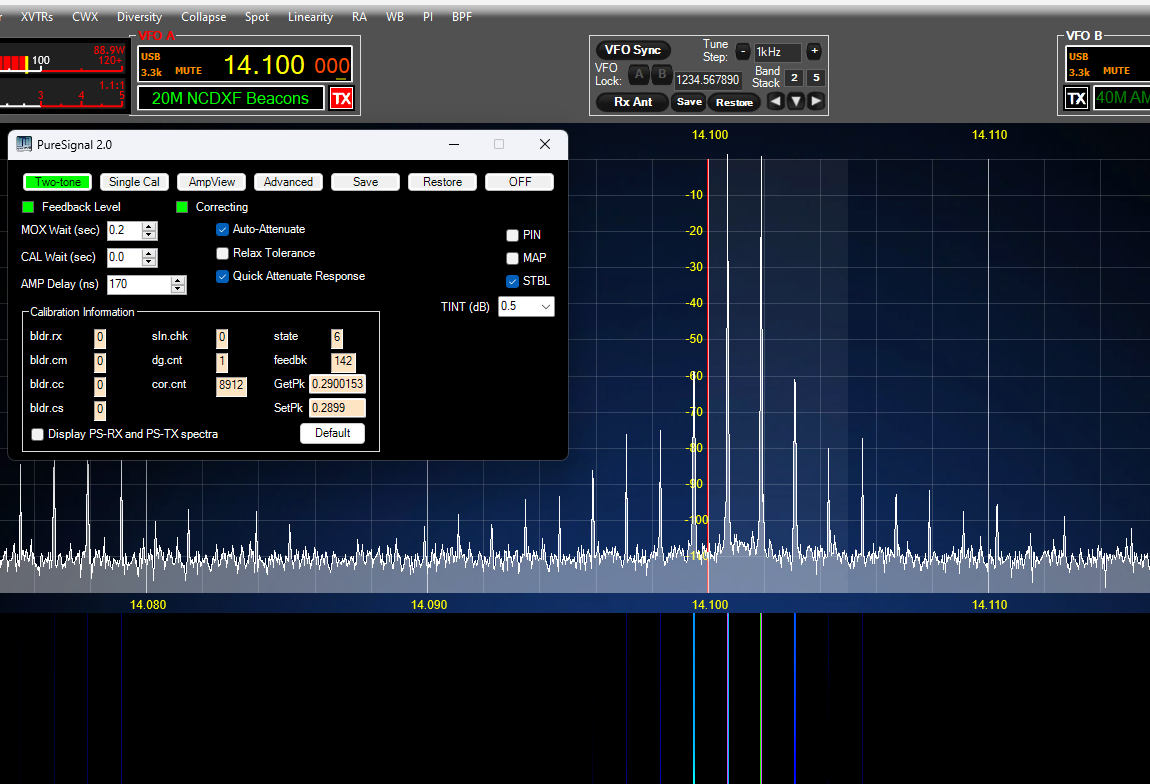
Task: Toggle Two-tone test button
Action: [x=58, y=182]
